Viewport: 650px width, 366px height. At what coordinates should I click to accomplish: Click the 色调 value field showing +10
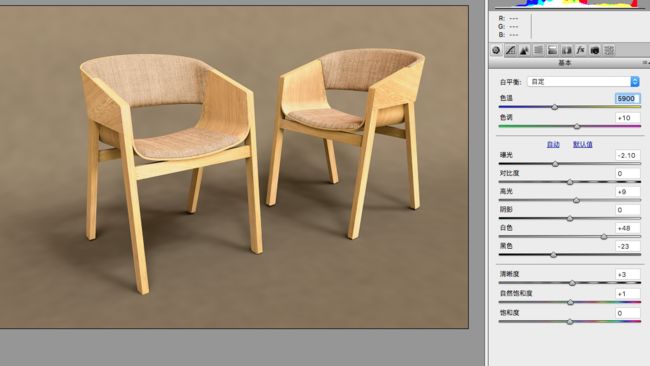(628, 118)
